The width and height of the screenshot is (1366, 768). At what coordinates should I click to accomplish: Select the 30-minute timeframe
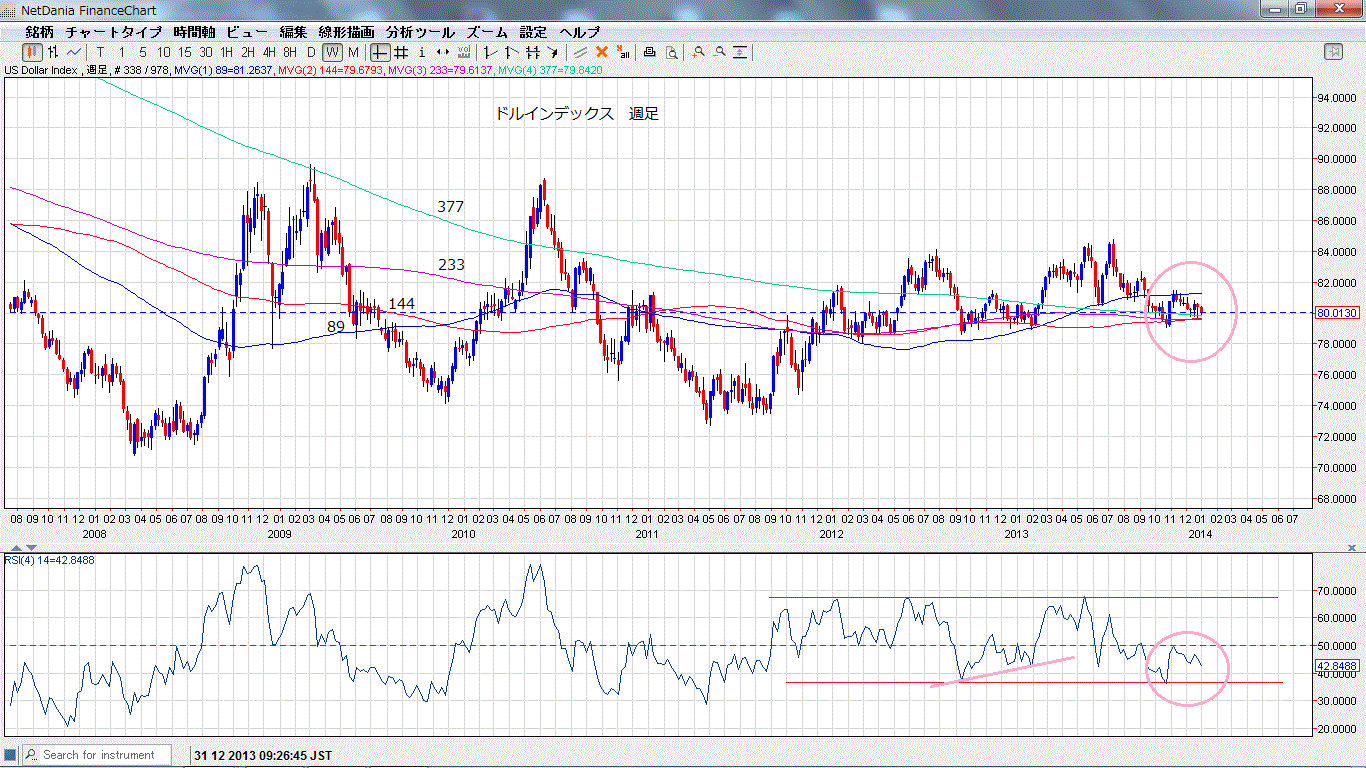(x=206, y=52)
